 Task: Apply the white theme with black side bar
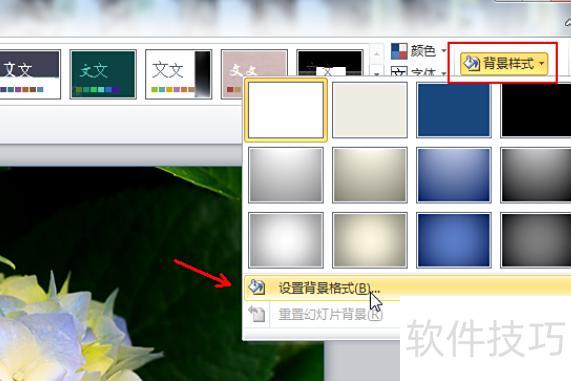[178, 74]
